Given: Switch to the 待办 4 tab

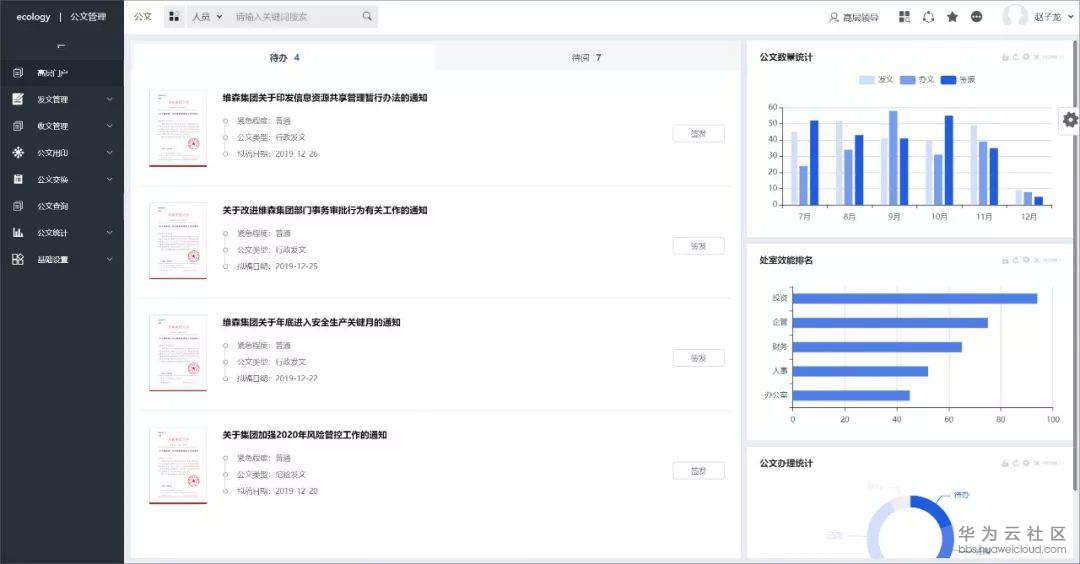Looking at the screenshot, I should pyautogui.click(x=284, y=57).
